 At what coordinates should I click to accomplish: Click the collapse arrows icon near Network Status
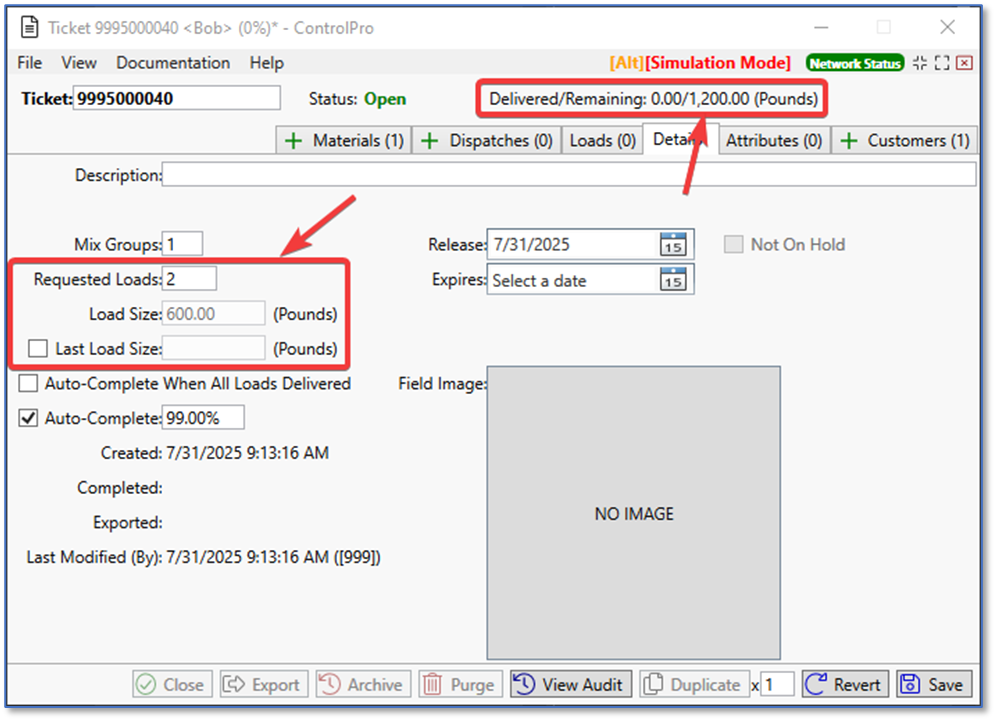920,63
